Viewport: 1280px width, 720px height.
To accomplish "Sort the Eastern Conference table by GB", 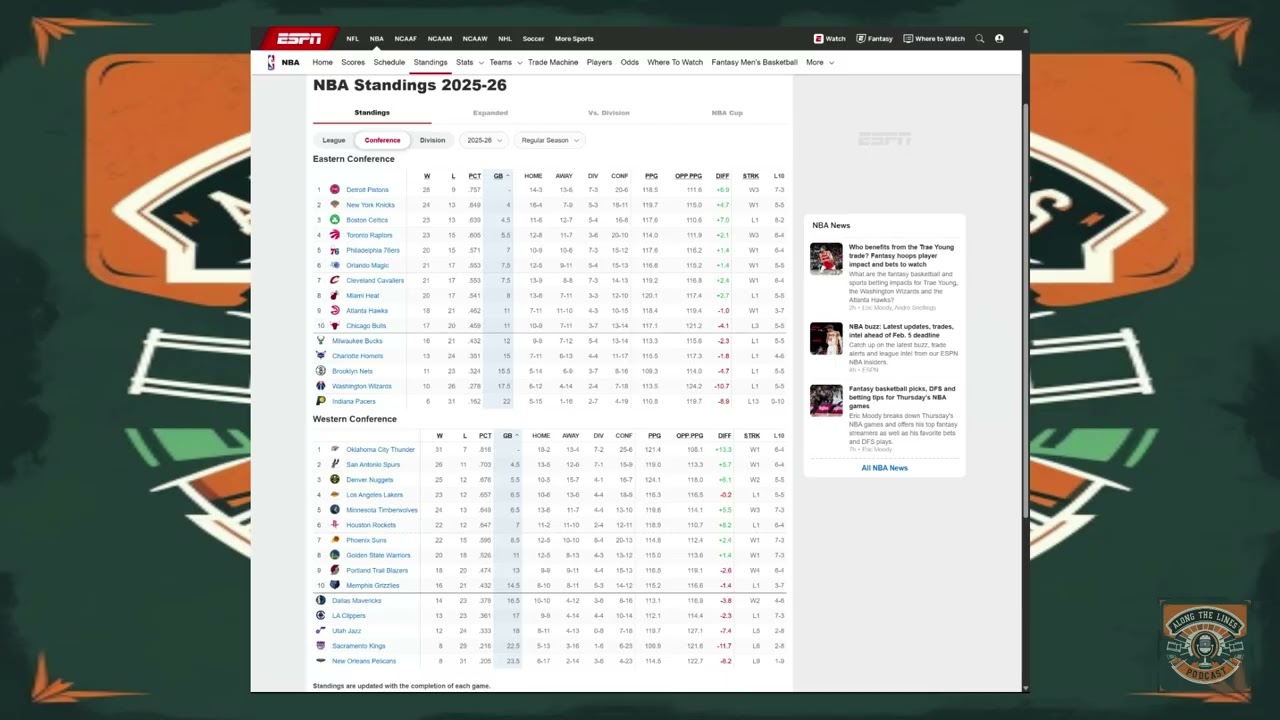I will point(500,176).
